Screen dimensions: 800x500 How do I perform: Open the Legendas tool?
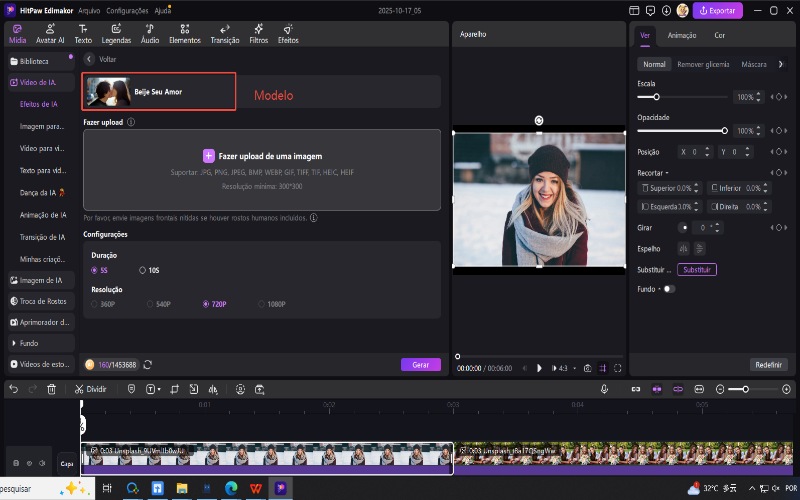116,34
